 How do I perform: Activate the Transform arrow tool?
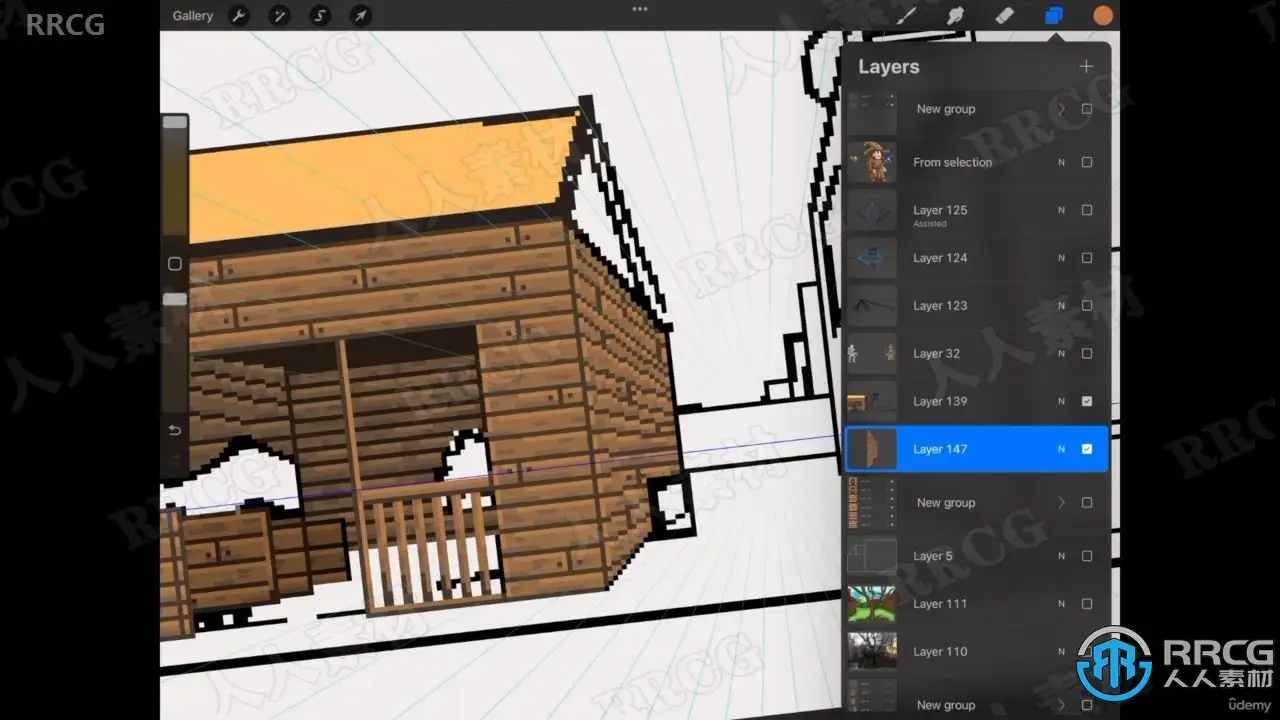point(360,15)
